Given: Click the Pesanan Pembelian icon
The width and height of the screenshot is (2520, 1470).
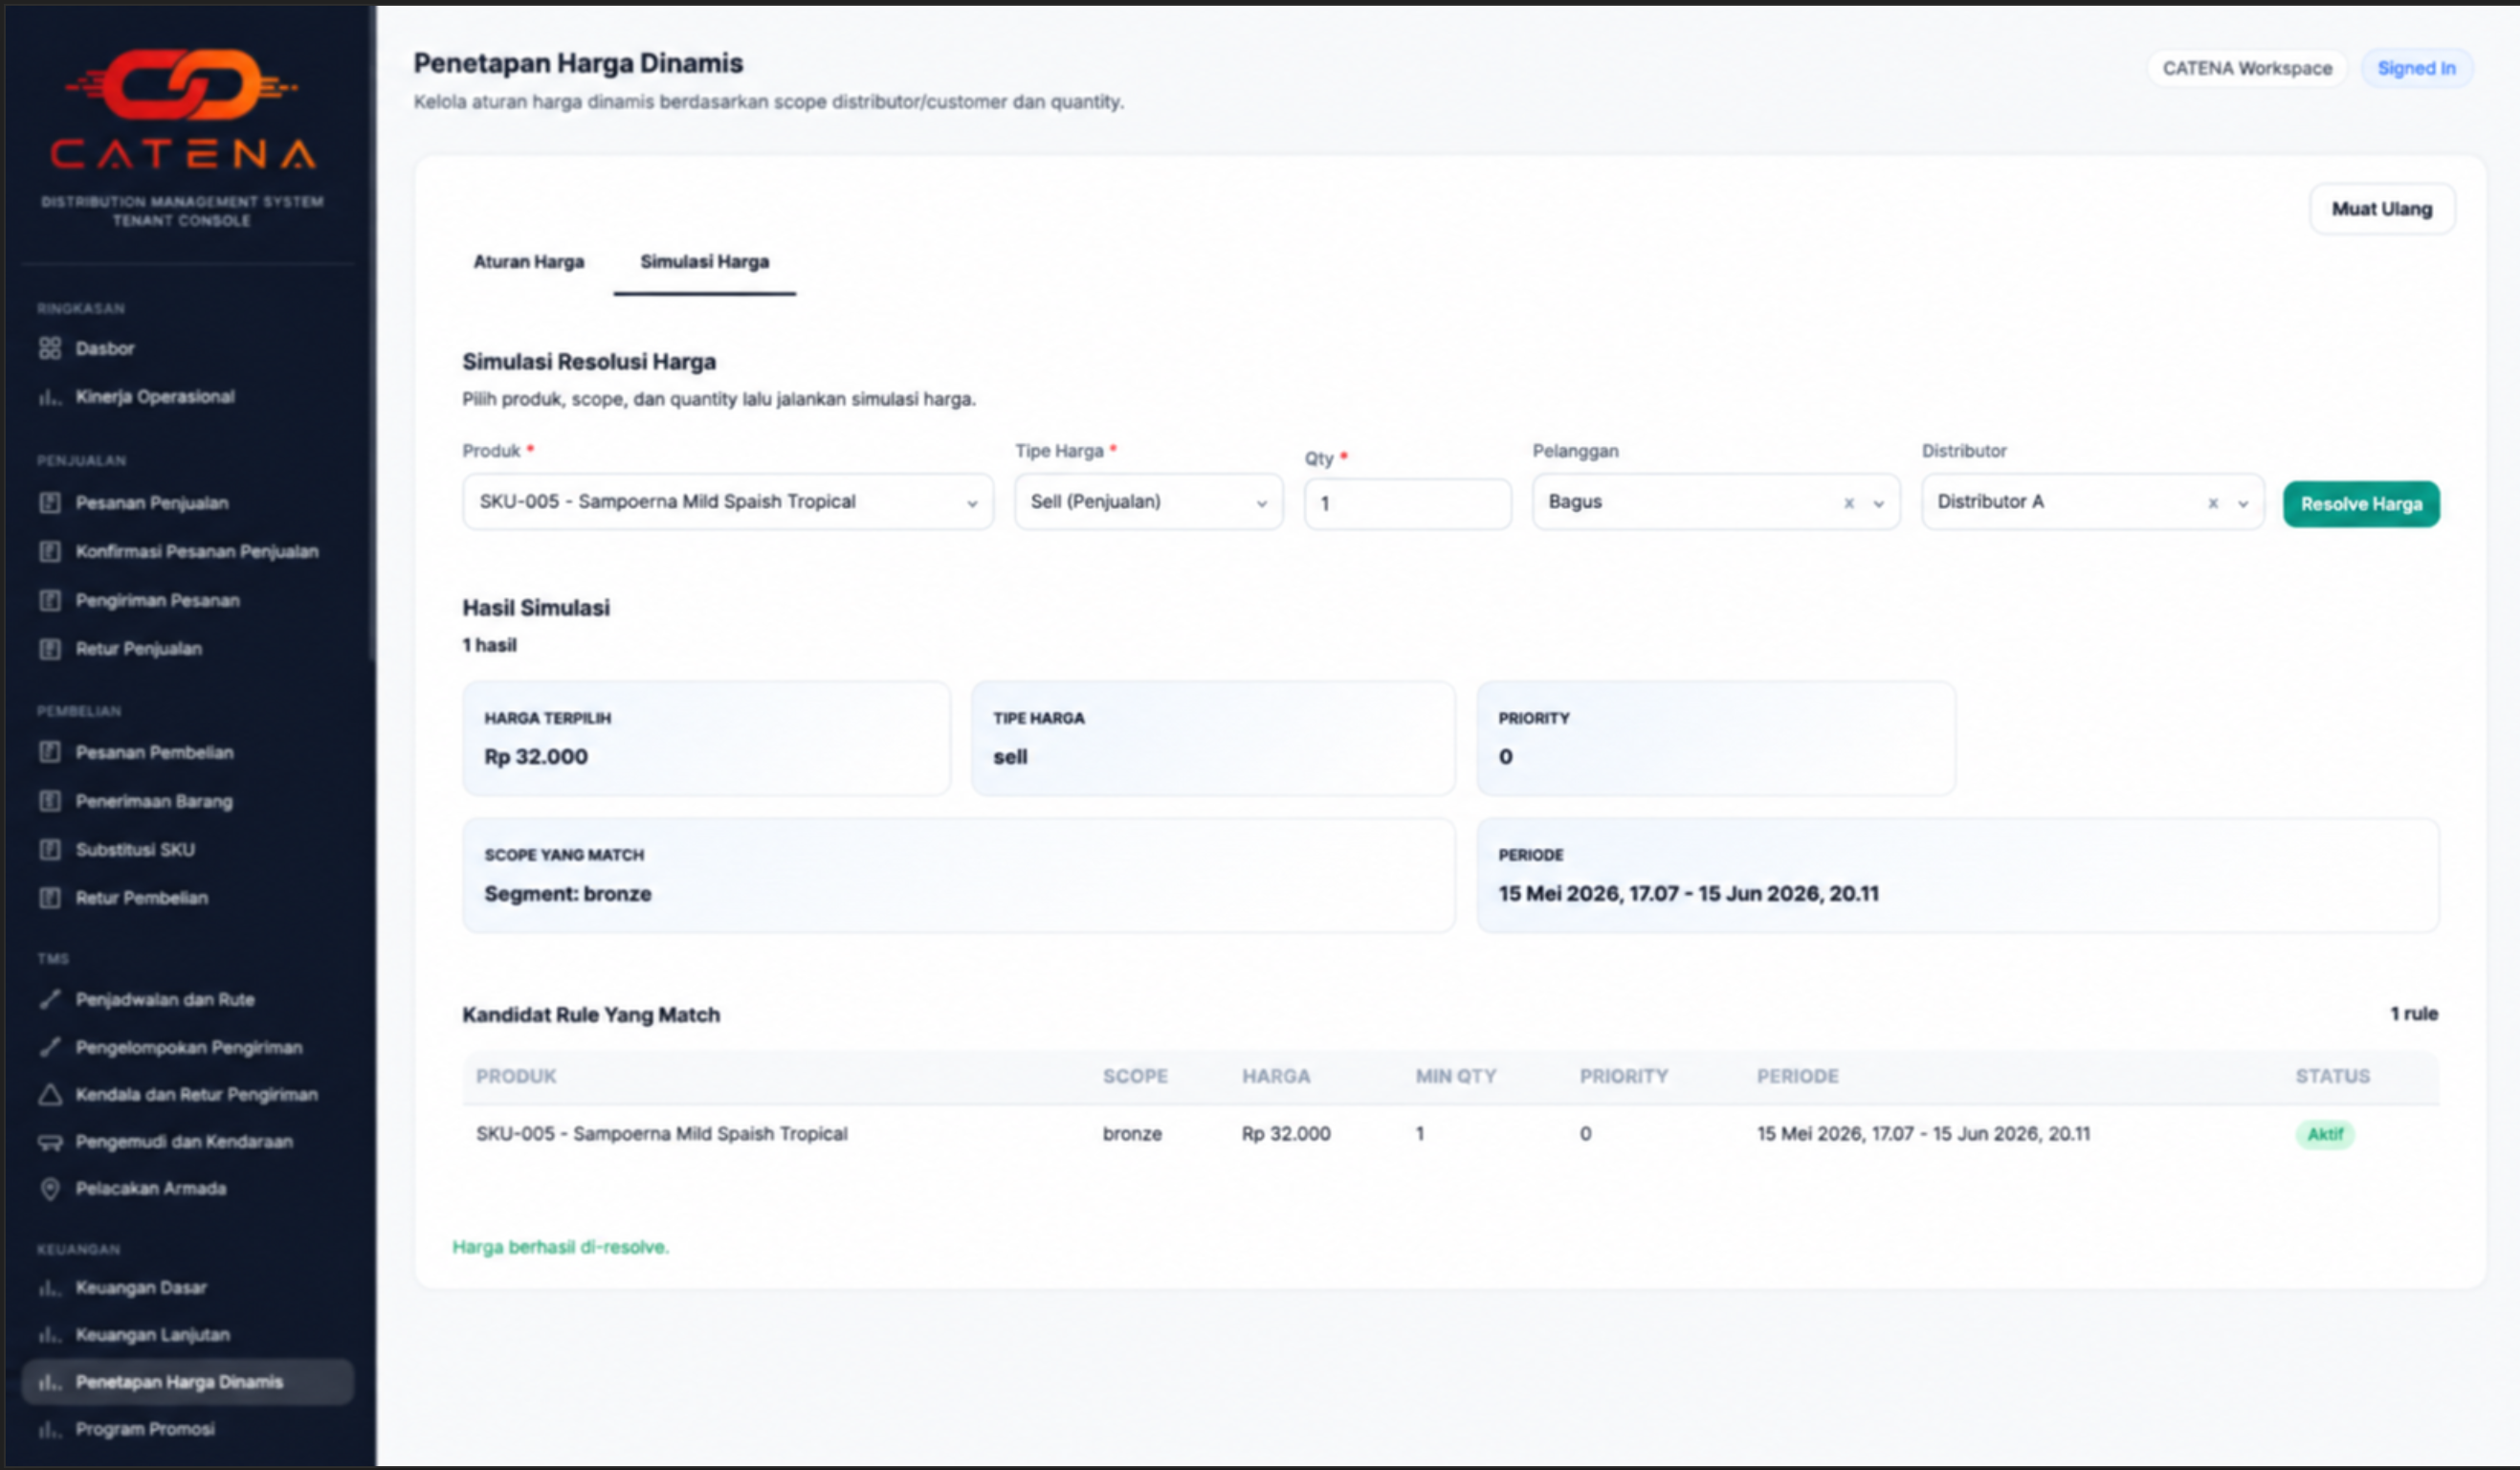Looking at the screenshot, I should pyautogui.click(x=49, y=752).
